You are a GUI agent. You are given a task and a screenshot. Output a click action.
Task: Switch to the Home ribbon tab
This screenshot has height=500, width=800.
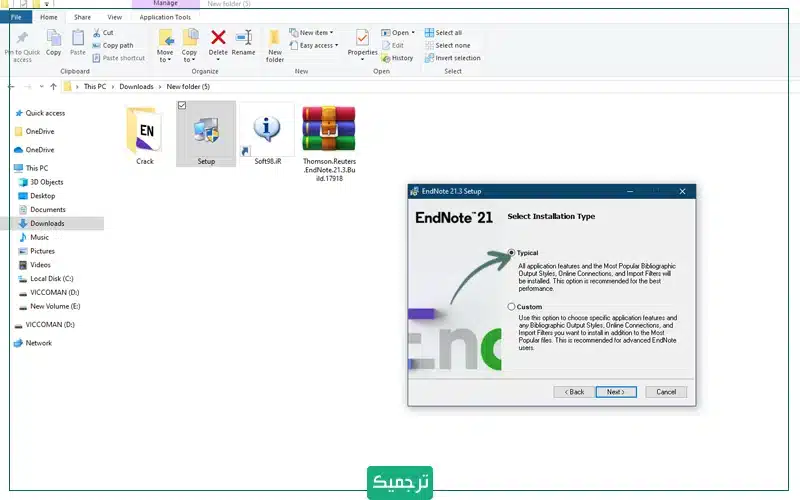tap(49, 17)
